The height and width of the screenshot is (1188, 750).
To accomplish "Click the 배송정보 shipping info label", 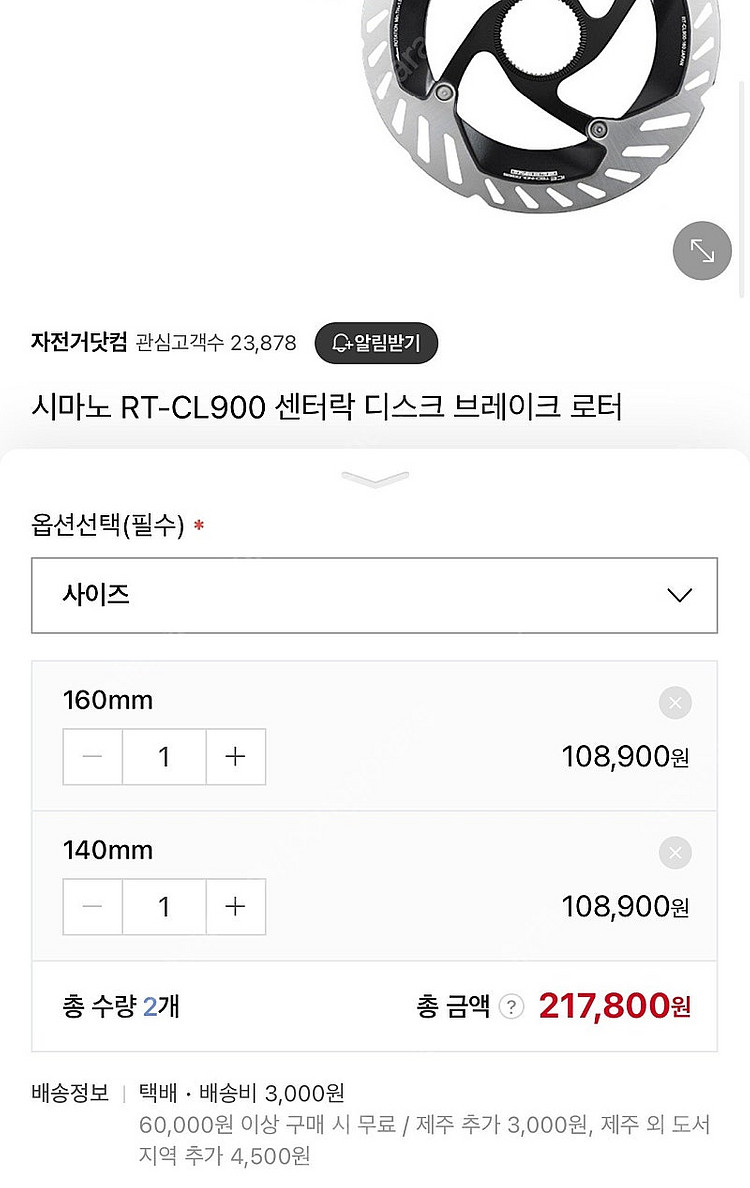I will click(x=70, y=1093).
